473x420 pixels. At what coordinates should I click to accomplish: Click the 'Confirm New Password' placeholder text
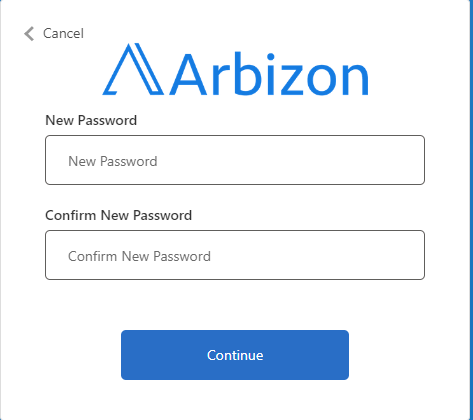(x=139, y=256)
